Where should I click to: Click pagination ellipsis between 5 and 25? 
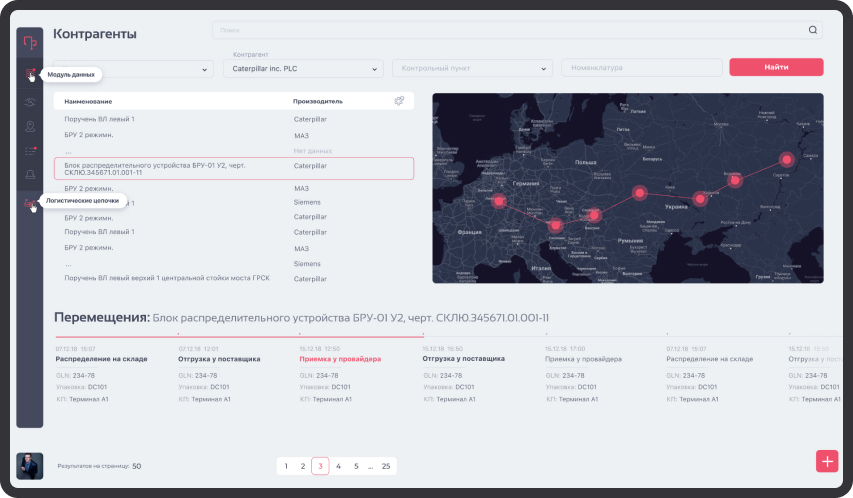pyautogui.click(x=370, y=466)
